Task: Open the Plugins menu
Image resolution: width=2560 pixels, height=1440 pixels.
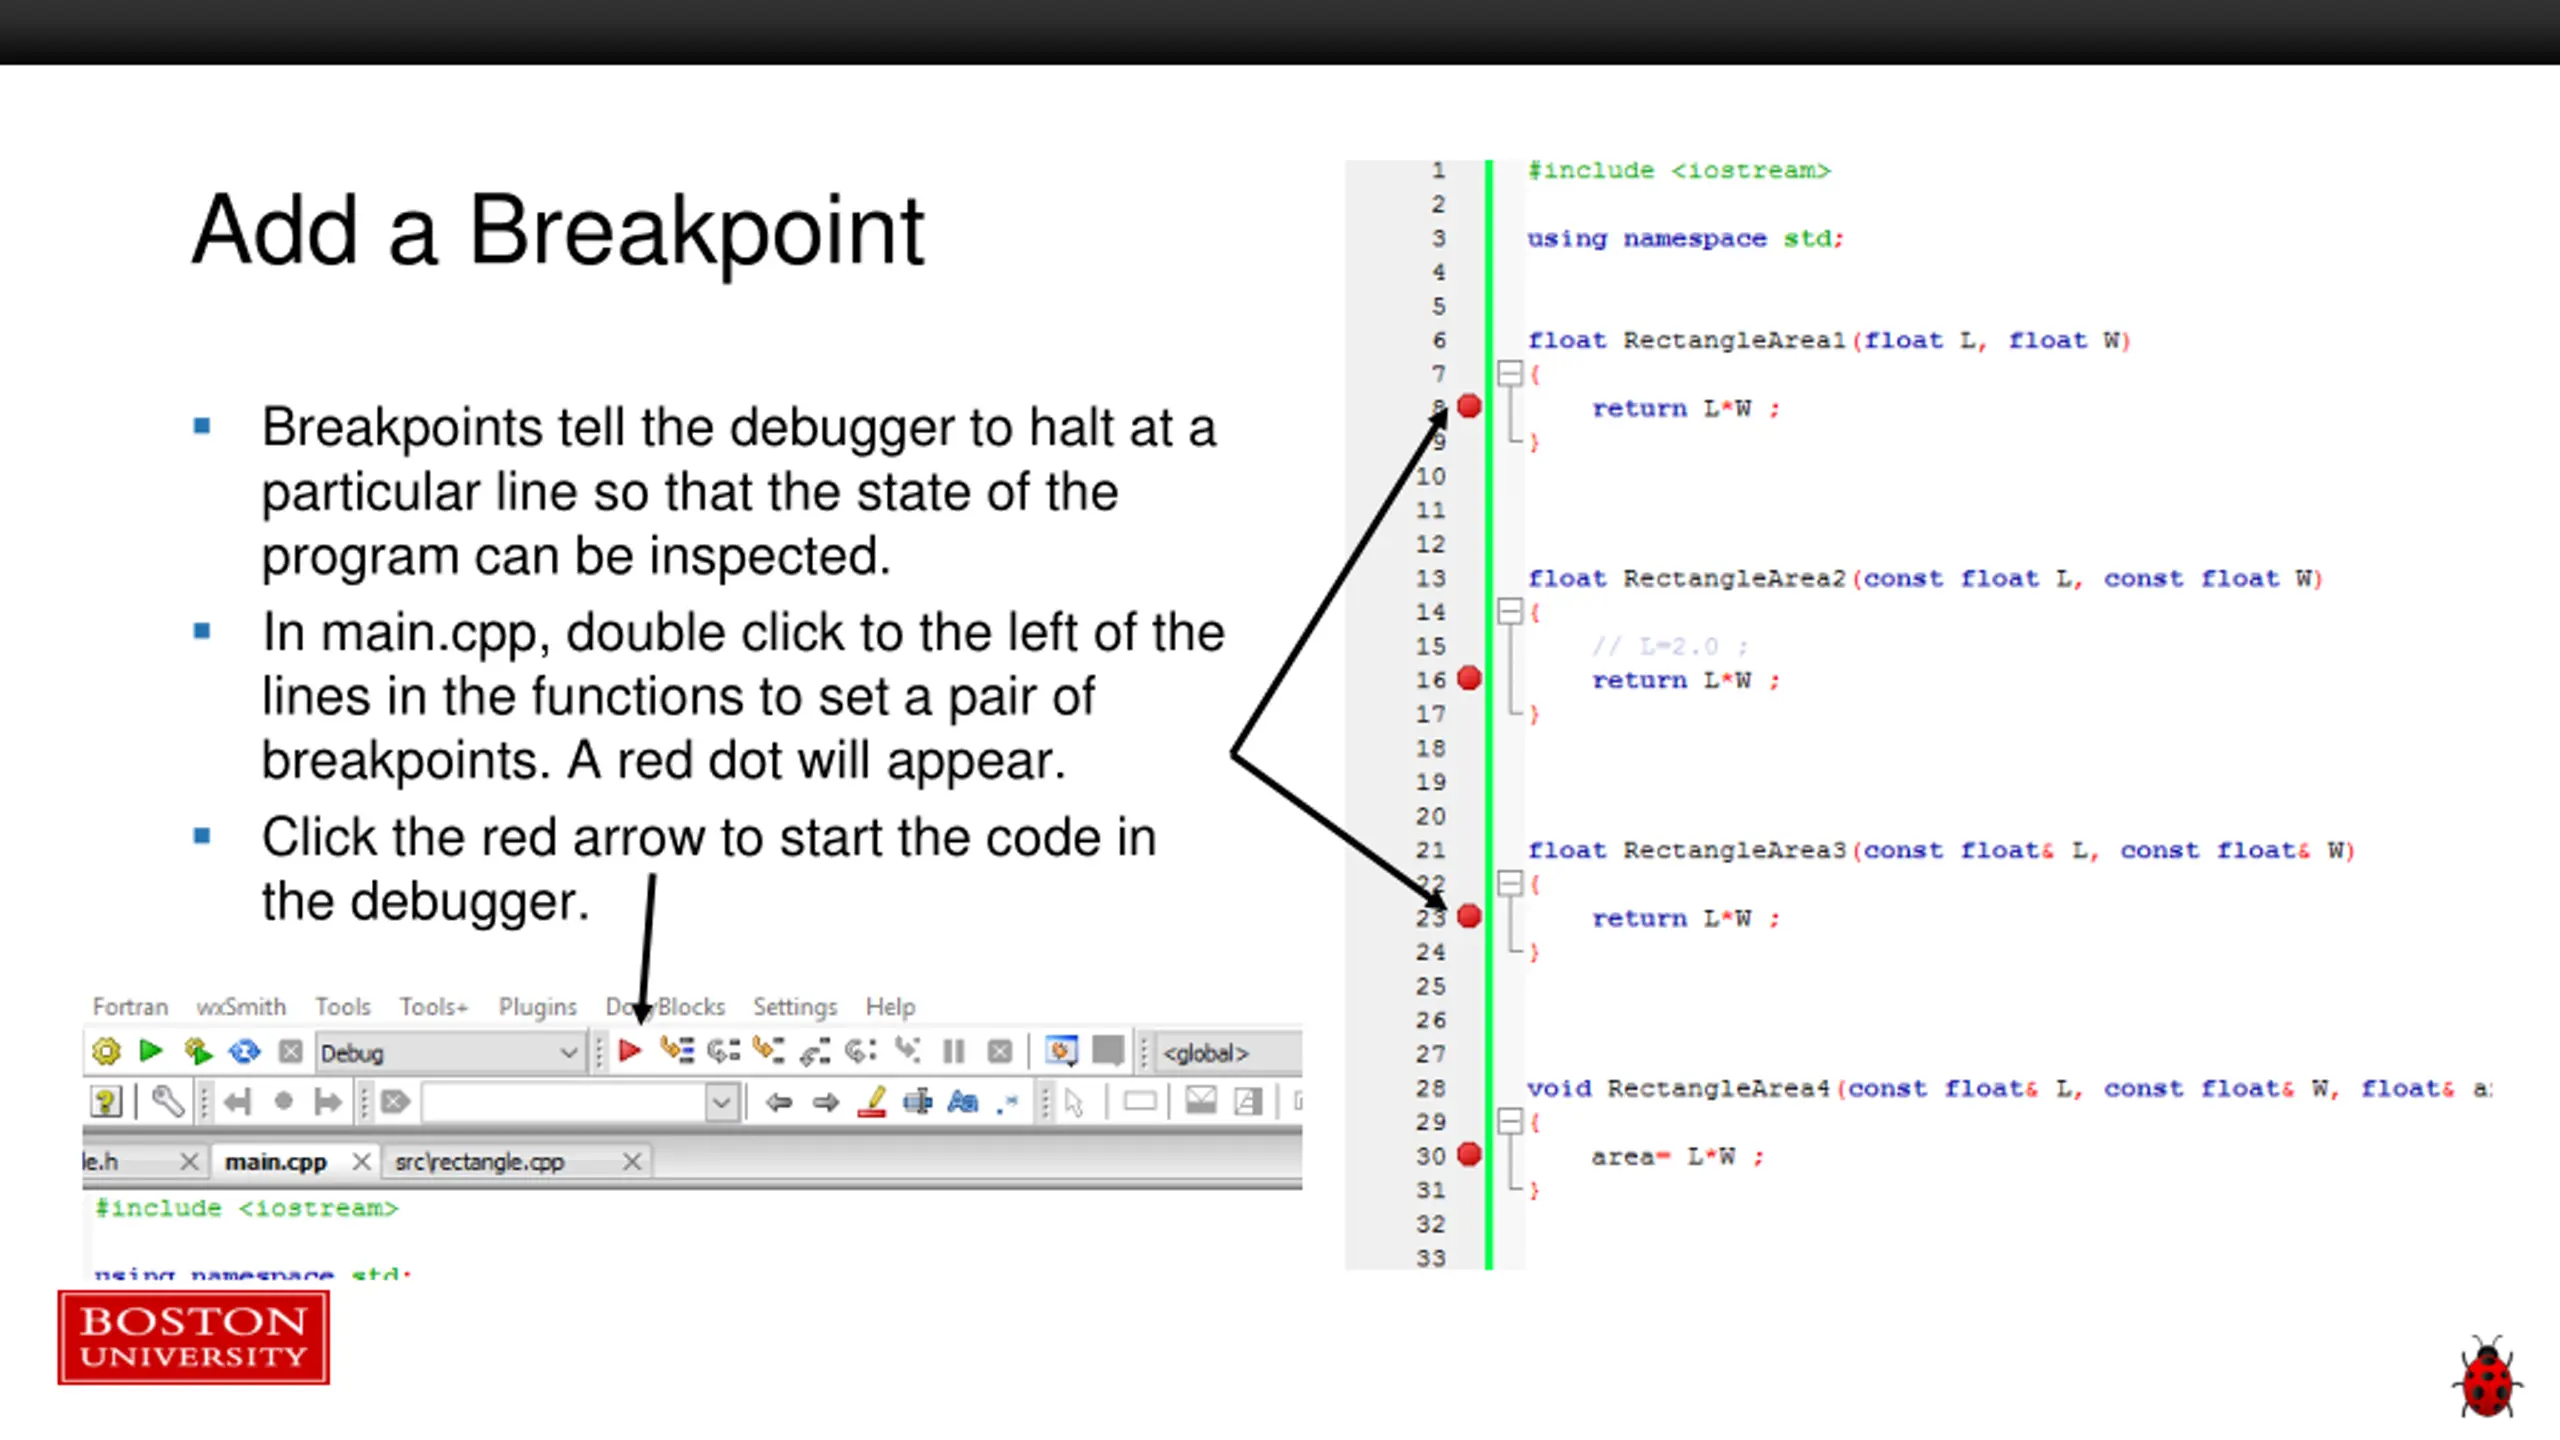Action: [538, 1006]
